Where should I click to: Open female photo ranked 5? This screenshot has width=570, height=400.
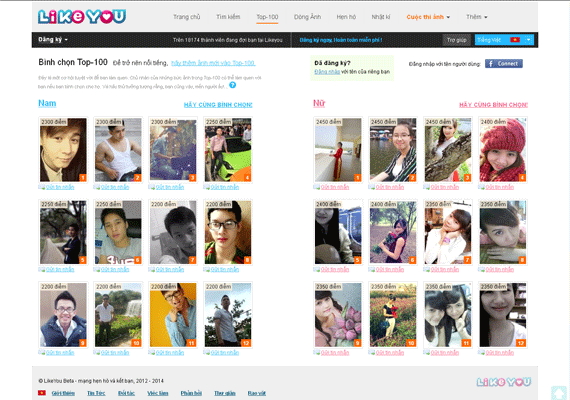338,232
